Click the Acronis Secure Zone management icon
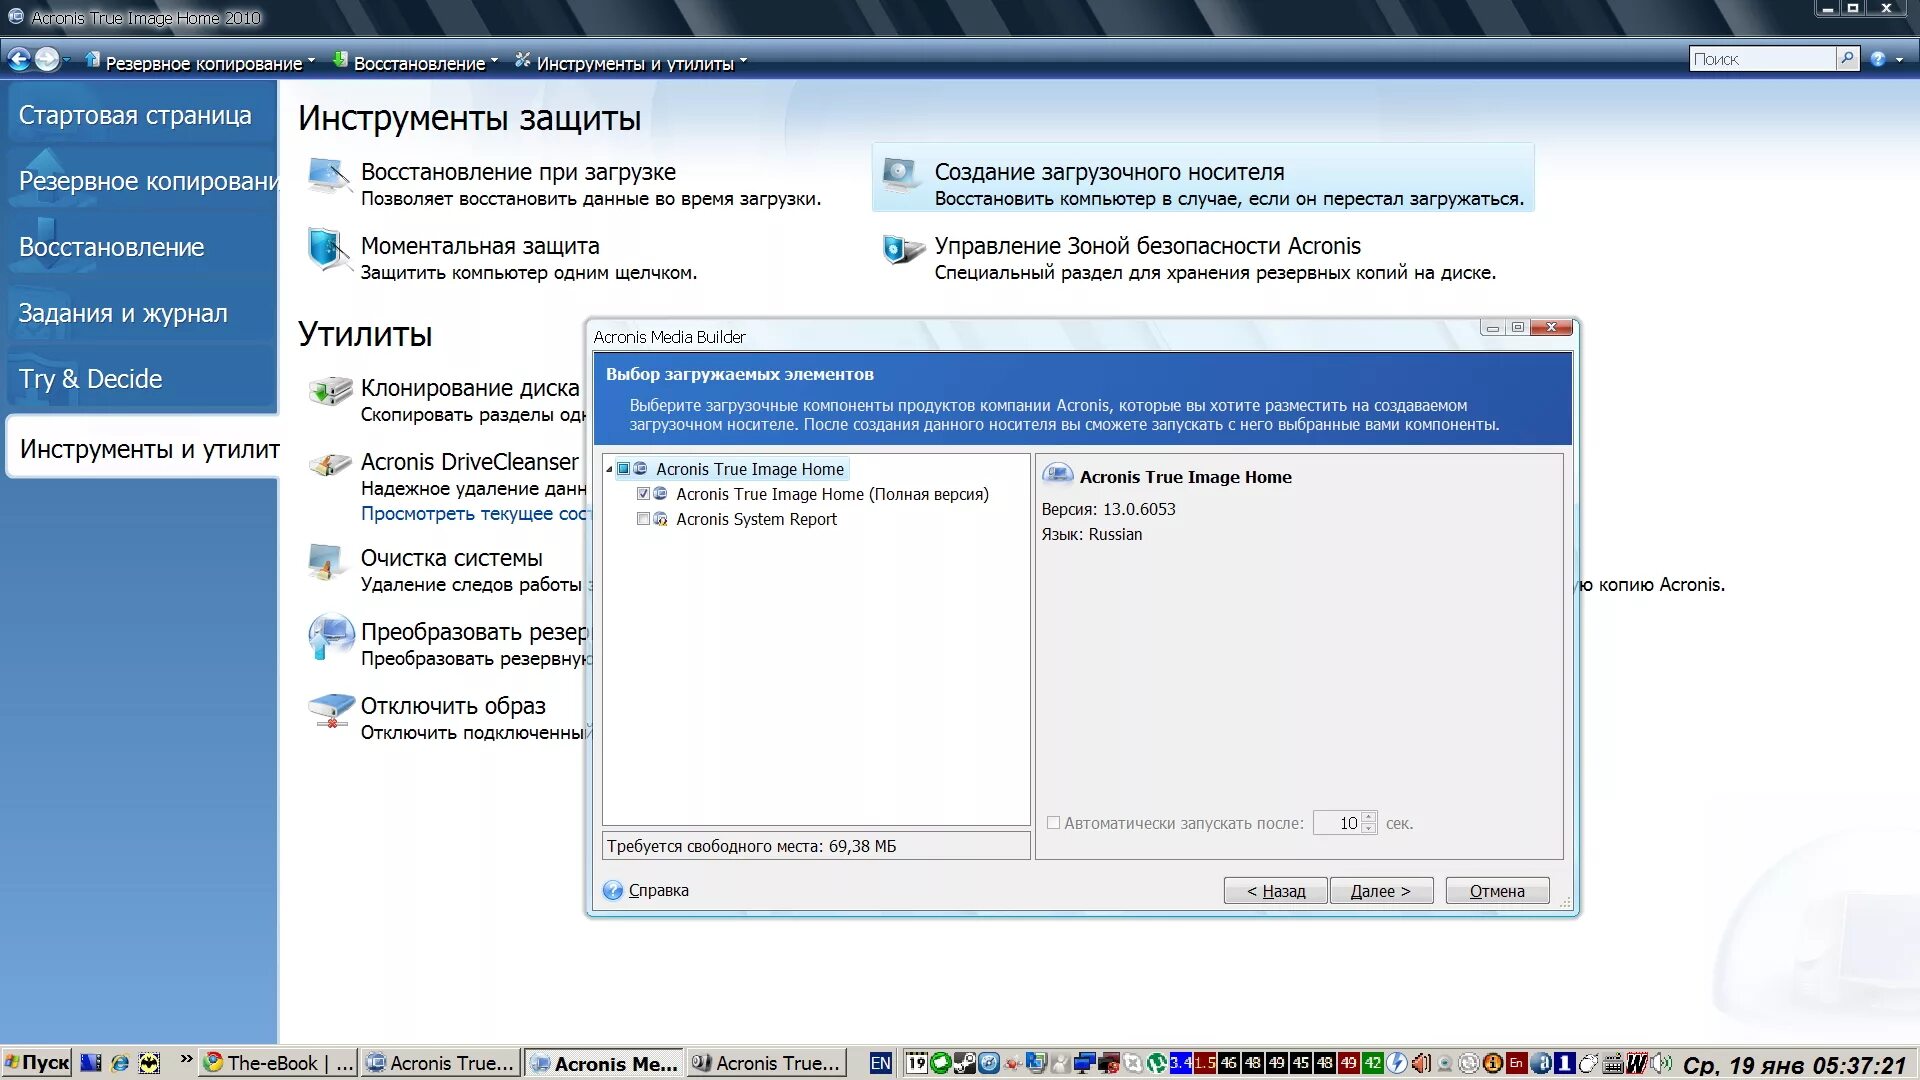1920x1080 pixels. [x=902, y=250]
